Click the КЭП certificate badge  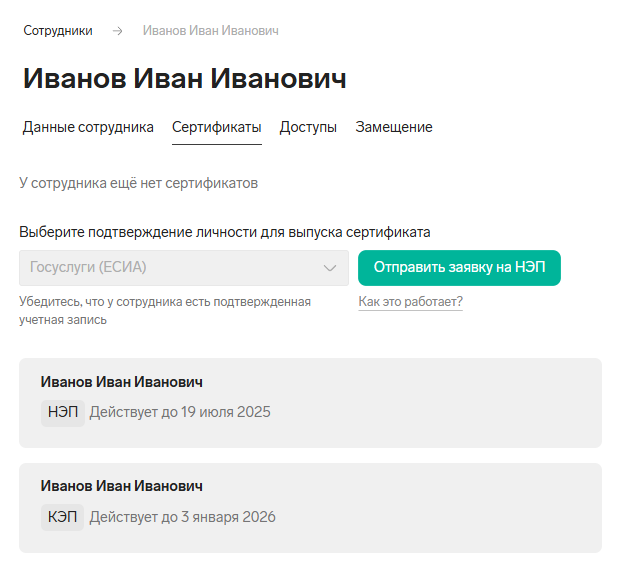[62, 517]
